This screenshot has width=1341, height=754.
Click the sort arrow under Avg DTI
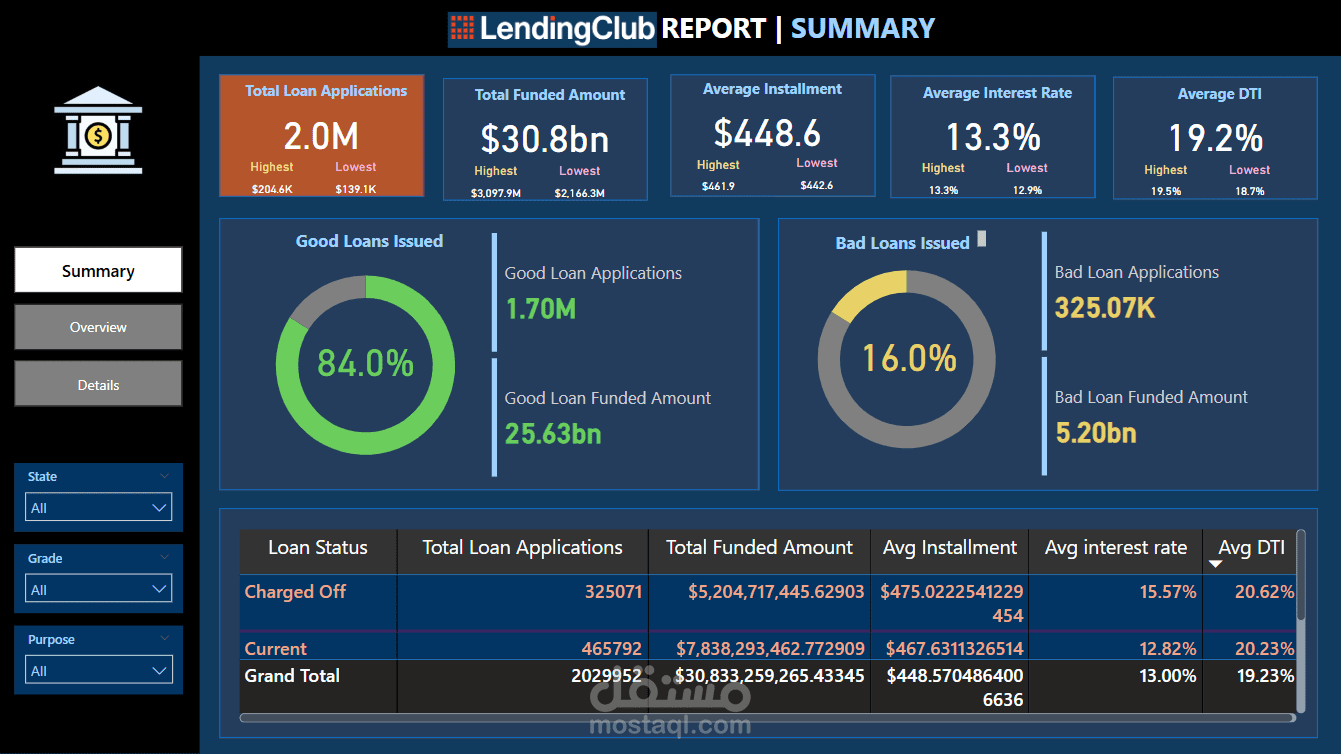click(1216, 565)
